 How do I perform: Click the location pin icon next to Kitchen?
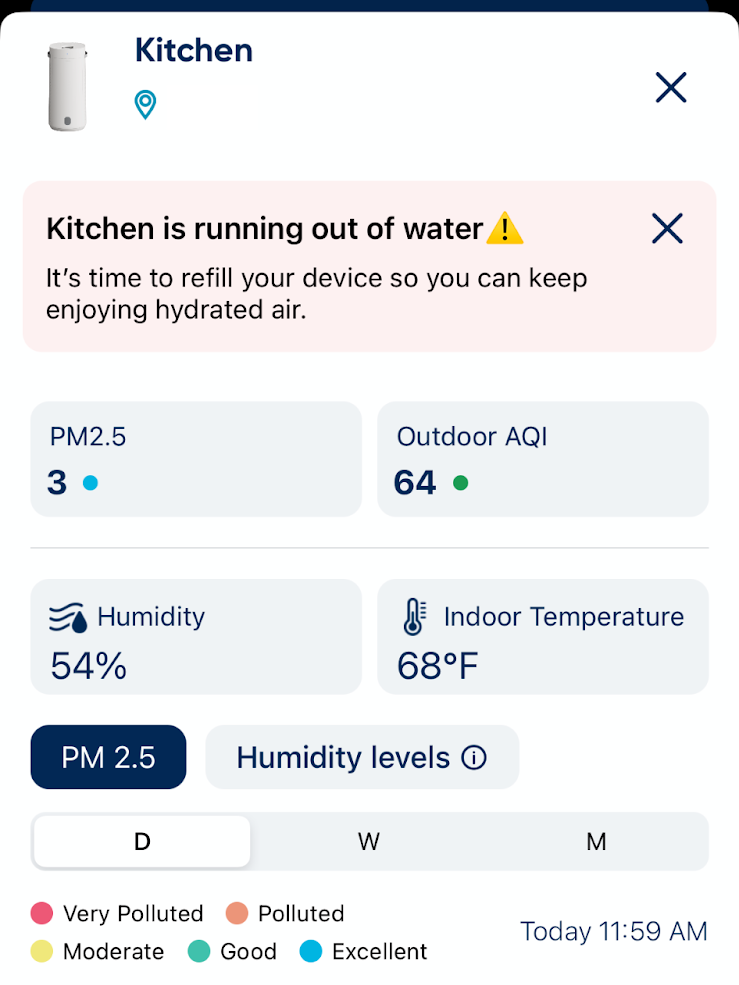click(147, 103)
